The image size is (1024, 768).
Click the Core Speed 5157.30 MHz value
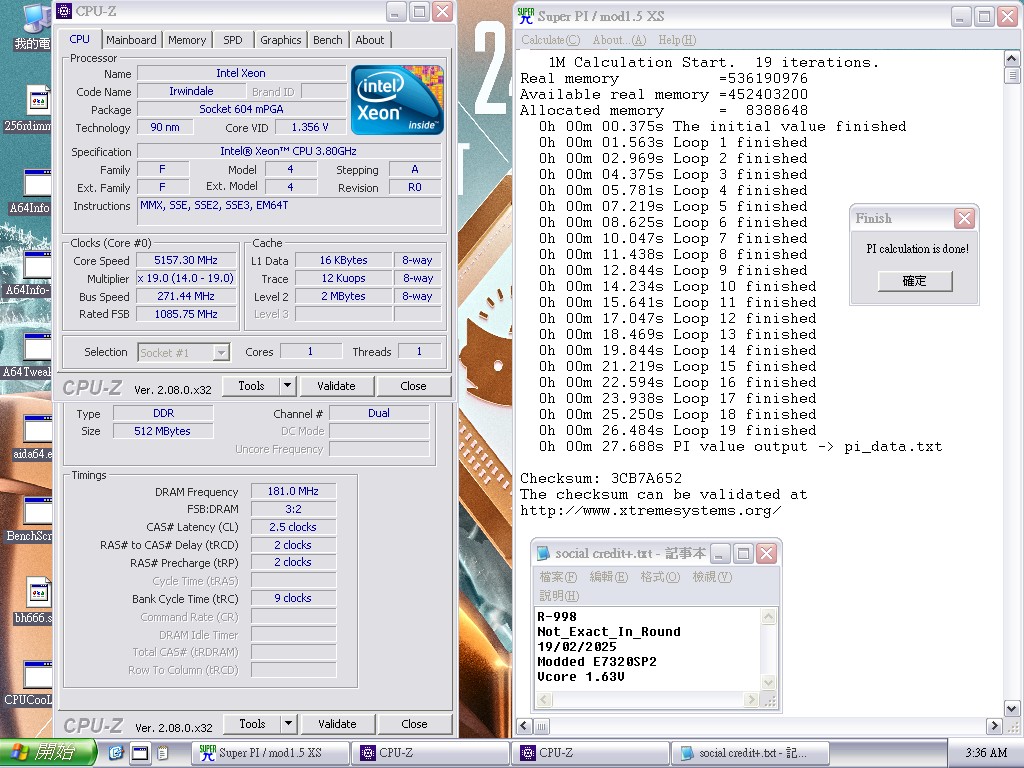tap(186, 260)
